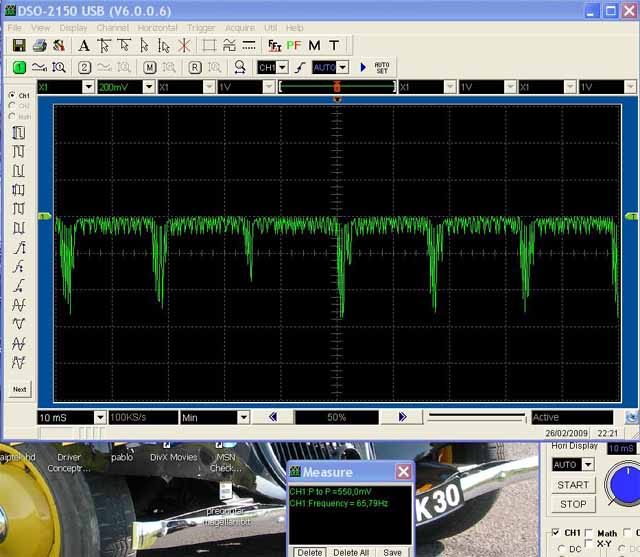The height and width of the screenshot is (557, 640).
Task: Click the PF pass/fail toolbar icon
Action: coord(294,46)
